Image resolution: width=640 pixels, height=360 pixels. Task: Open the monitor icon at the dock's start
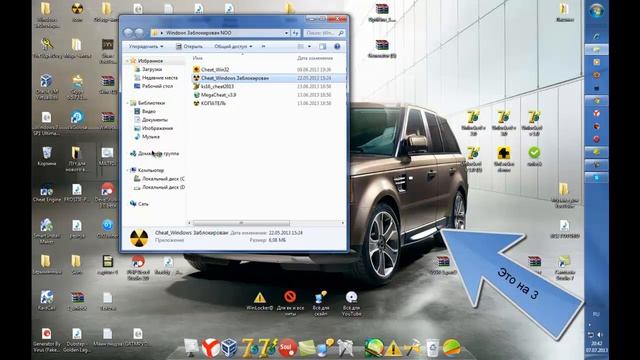click(x=191, y=347)
